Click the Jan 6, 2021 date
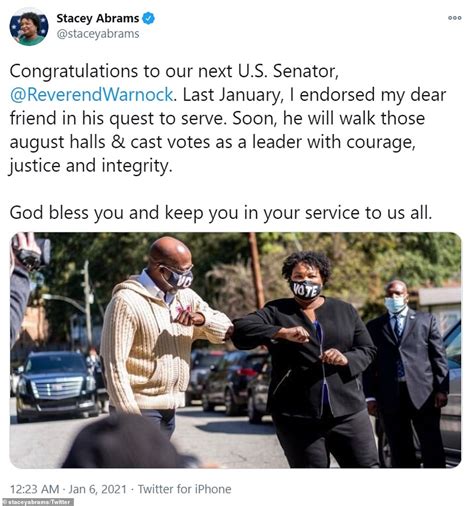Image resolution: width=474 pixels, height=506 pixels. (98, 489)
